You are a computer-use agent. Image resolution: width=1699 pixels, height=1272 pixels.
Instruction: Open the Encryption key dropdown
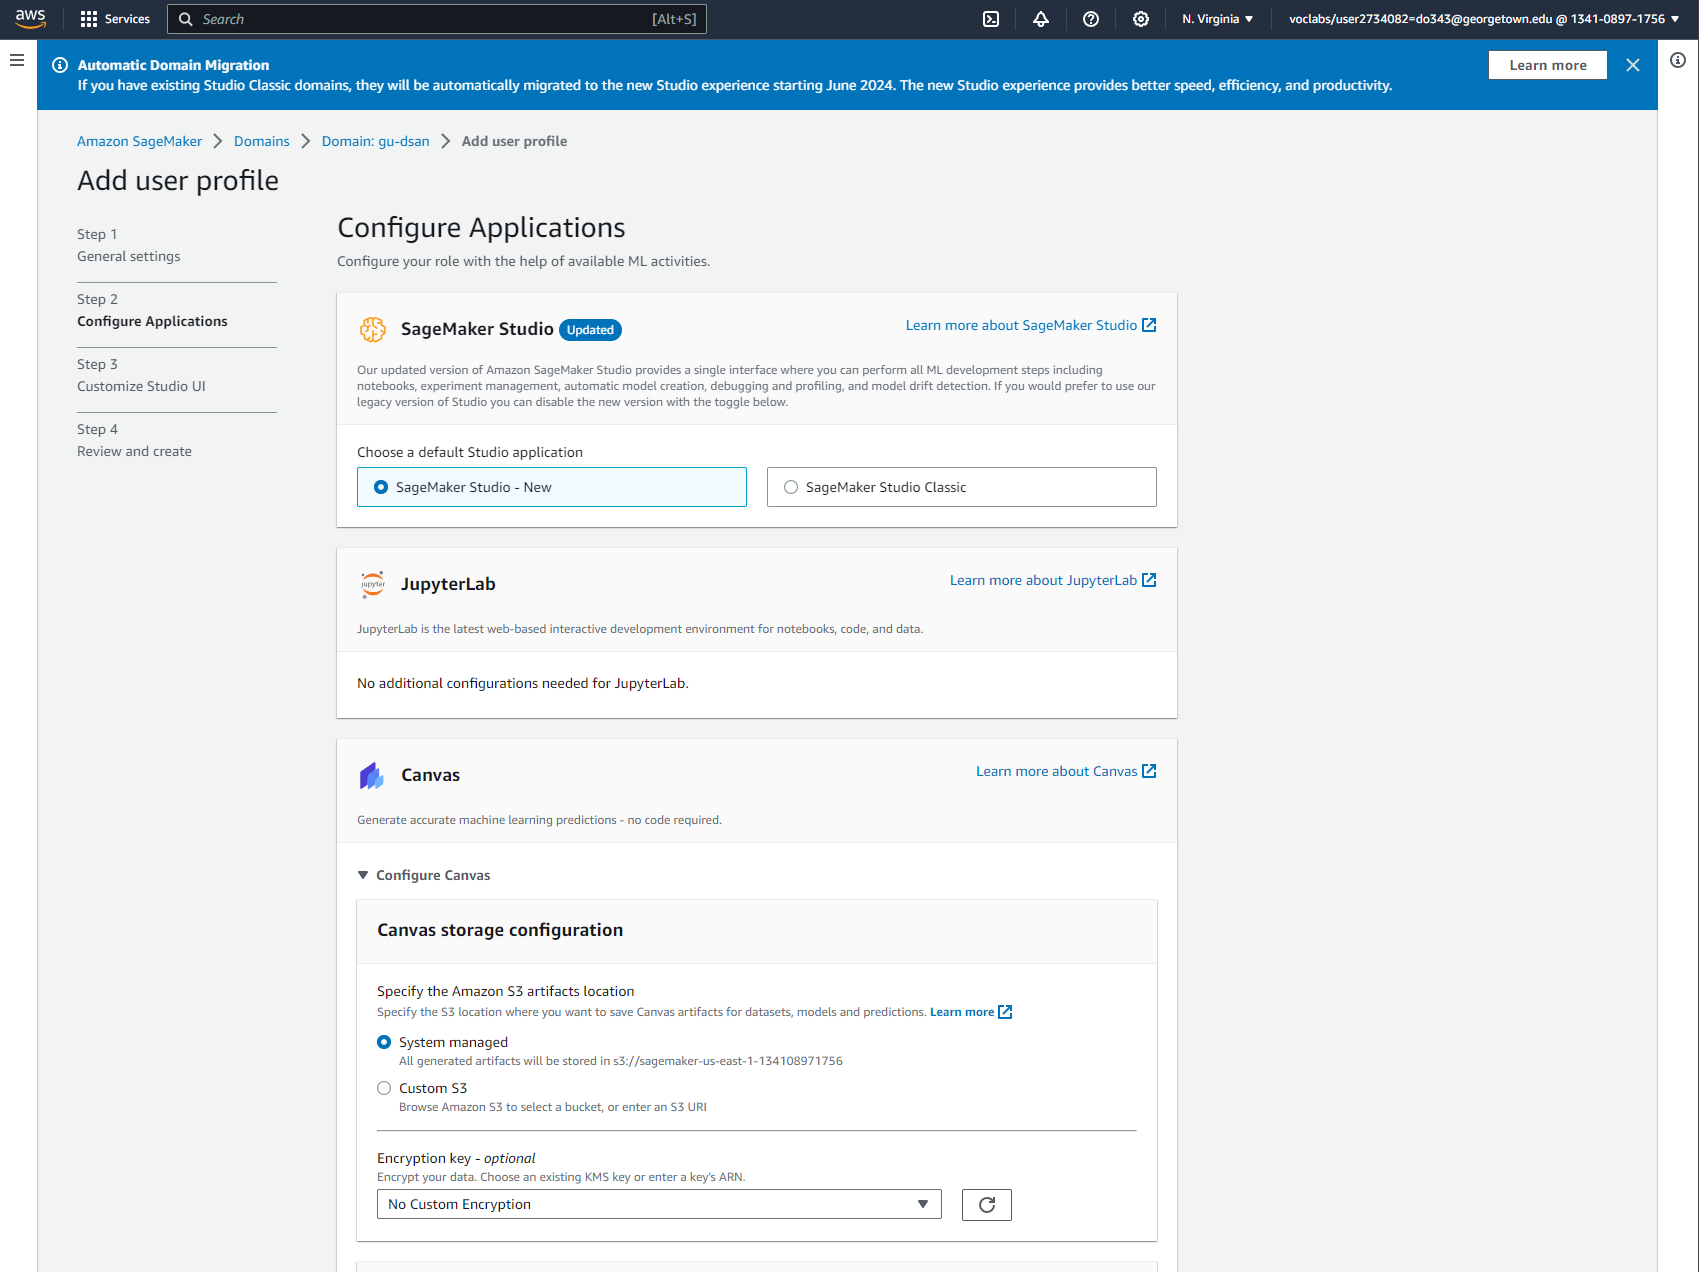659,1204
